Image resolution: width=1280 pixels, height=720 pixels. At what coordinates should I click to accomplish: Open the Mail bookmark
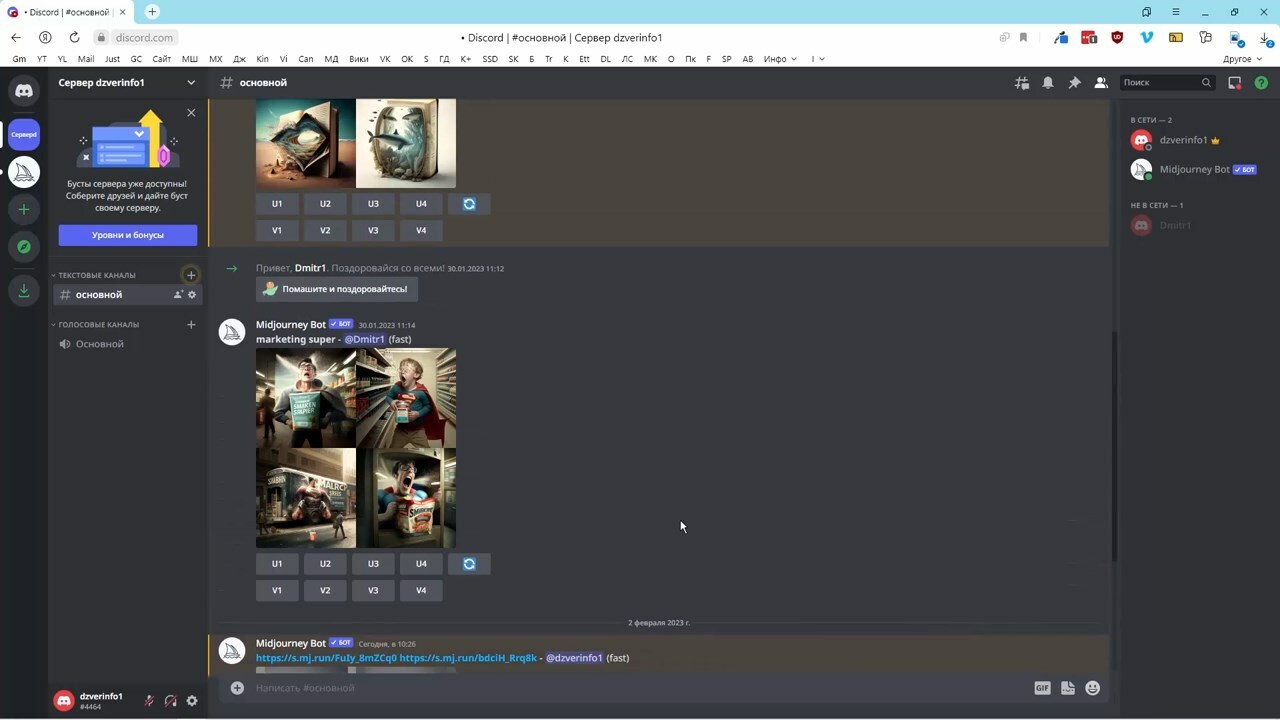click(x=86, y=59)
